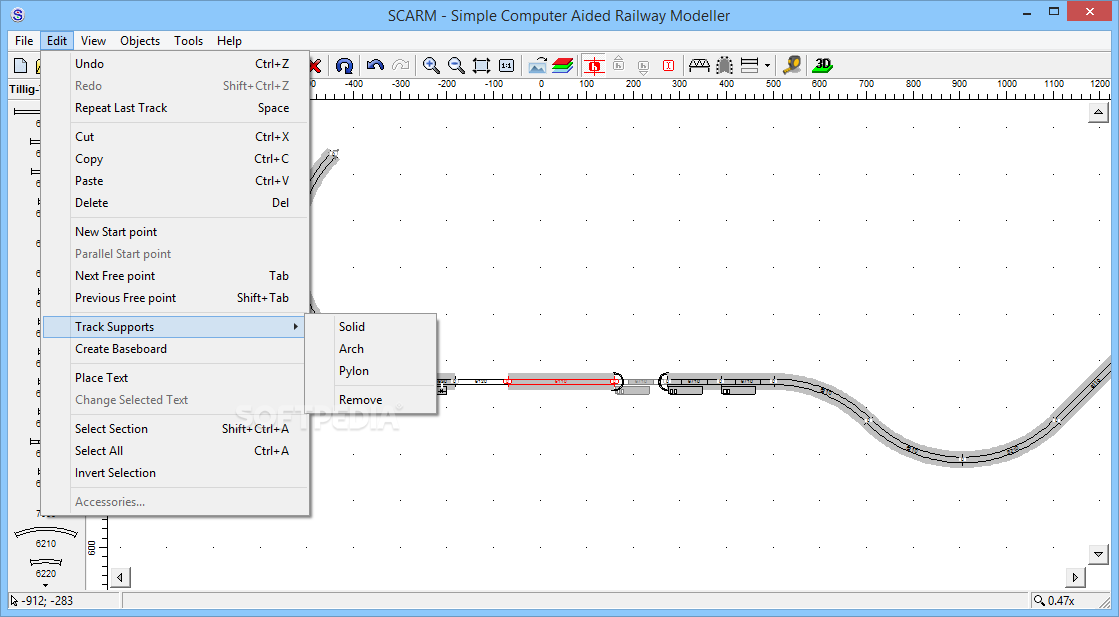The image size is (1119, 617).
Task: Click the red selected track segment
Action: pyautogui.click(x=561, y=382)
